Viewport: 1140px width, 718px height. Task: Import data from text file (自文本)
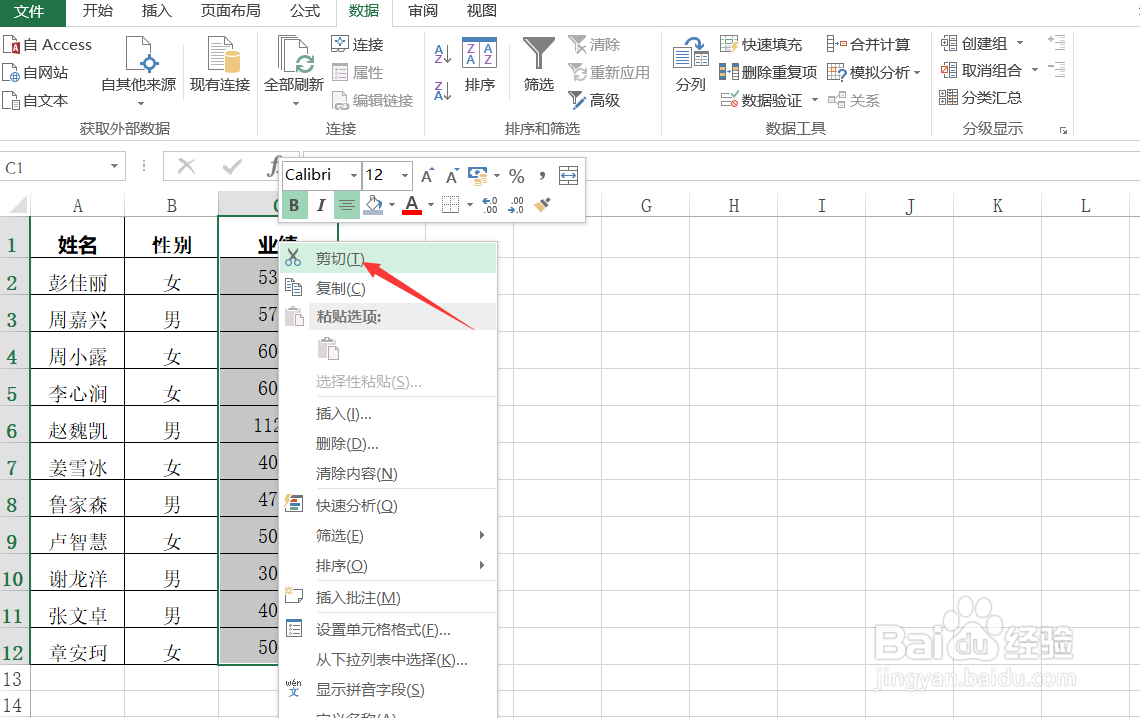click(36, 100)
